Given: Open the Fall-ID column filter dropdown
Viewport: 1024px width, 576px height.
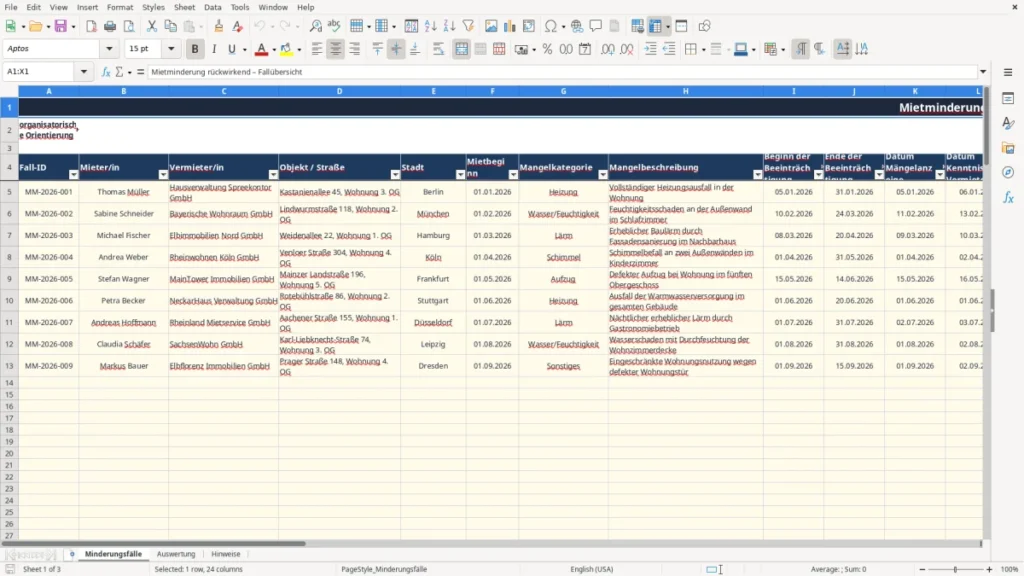Looking at the screenshot, I should pos(73,174).
